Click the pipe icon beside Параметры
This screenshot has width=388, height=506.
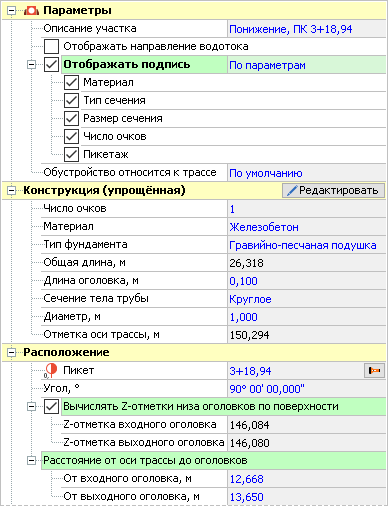pyautogui.click(x=32, y=10)
